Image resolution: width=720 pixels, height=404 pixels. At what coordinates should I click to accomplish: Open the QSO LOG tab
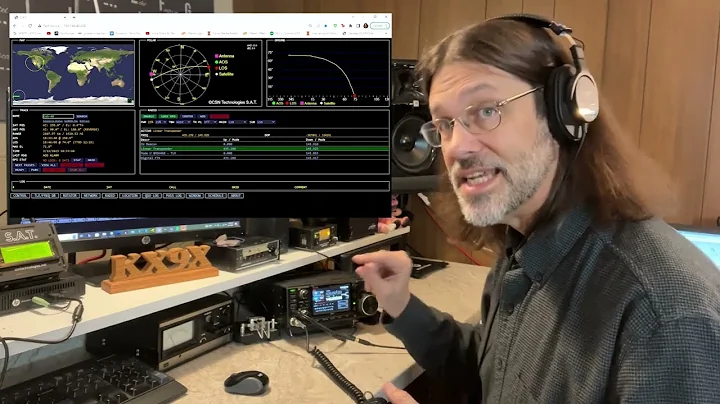point(152,196)
